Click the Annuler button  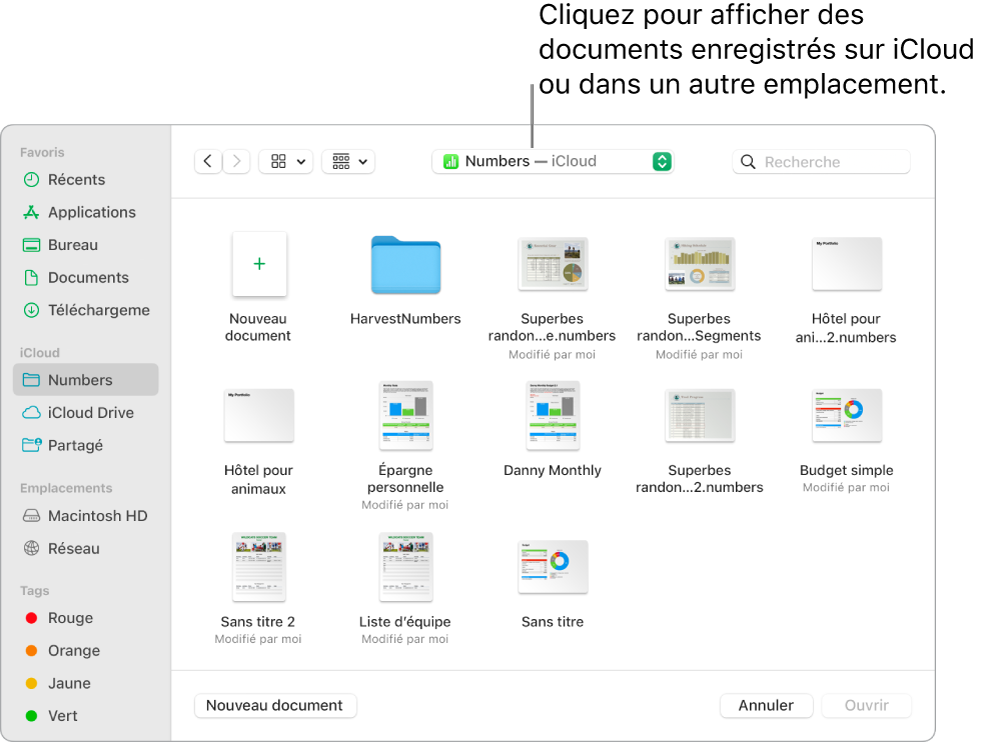[x=766, y=705]
